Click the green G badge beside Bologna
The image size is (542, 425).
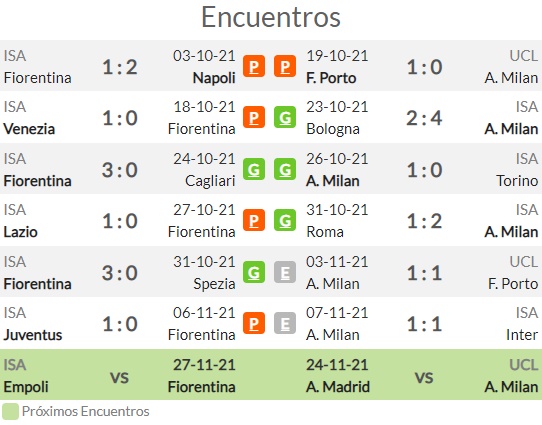[285, 117]
